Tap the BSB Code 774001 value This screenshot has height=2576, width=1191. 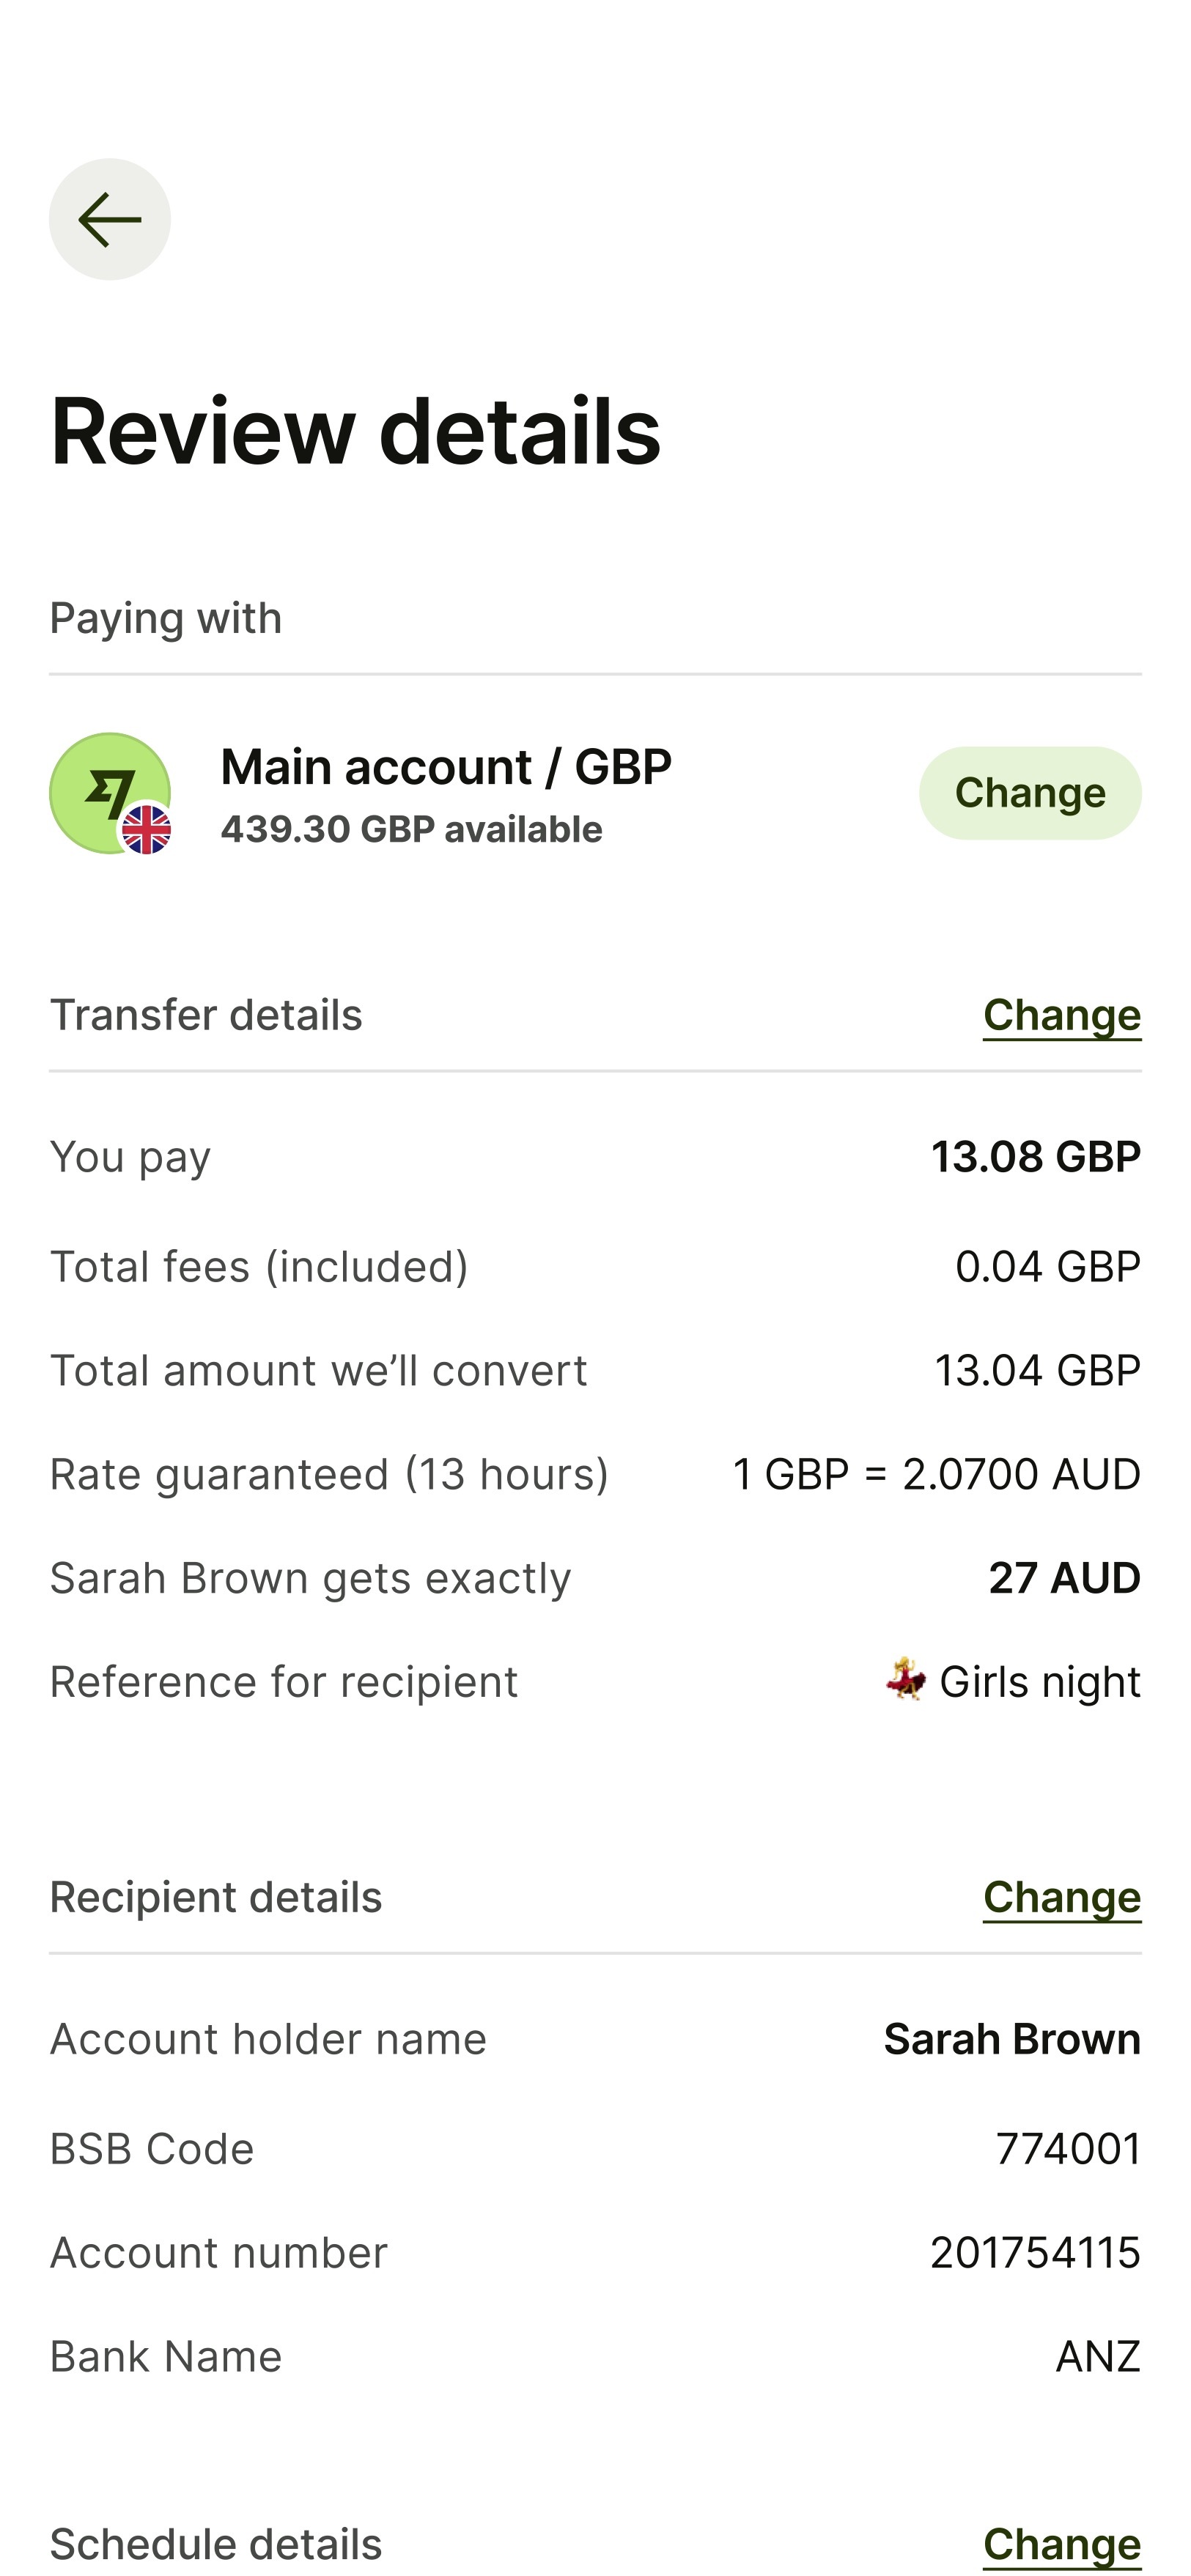click(1068, 2149)
